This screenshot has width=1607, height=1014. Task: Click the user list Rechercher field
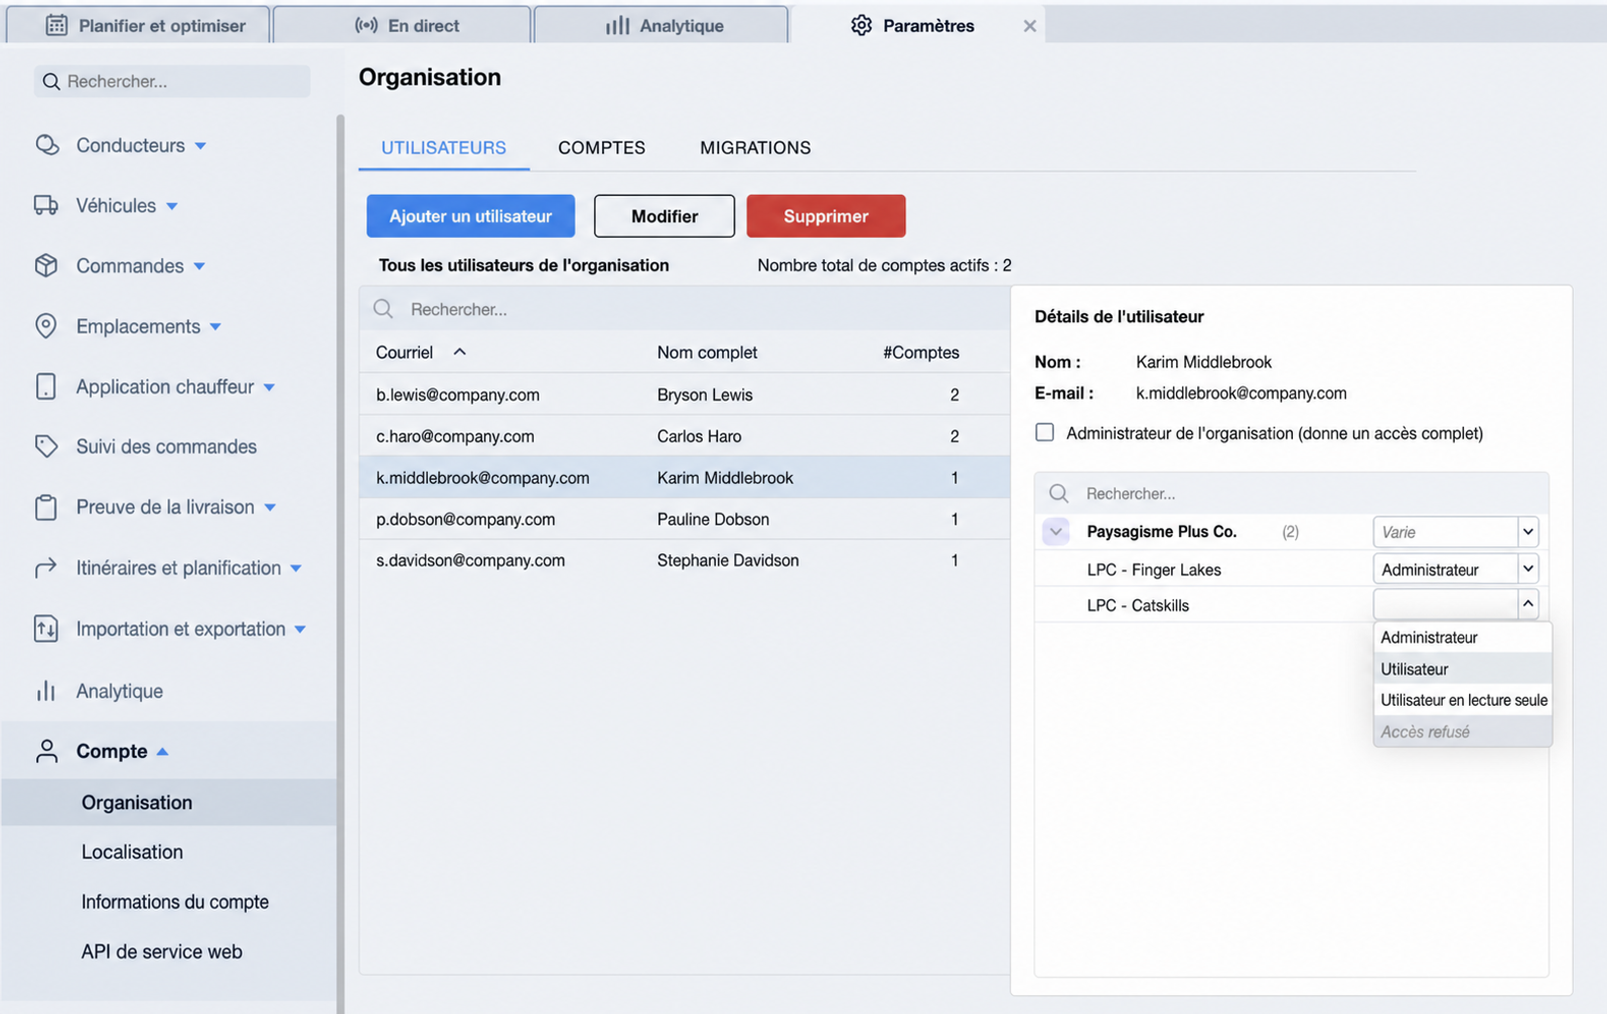pos(685,309)
